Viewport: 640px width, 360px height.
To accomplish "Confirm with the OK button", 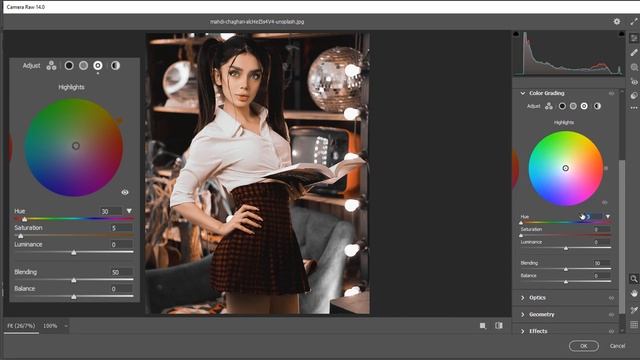I will pos(584,346).
